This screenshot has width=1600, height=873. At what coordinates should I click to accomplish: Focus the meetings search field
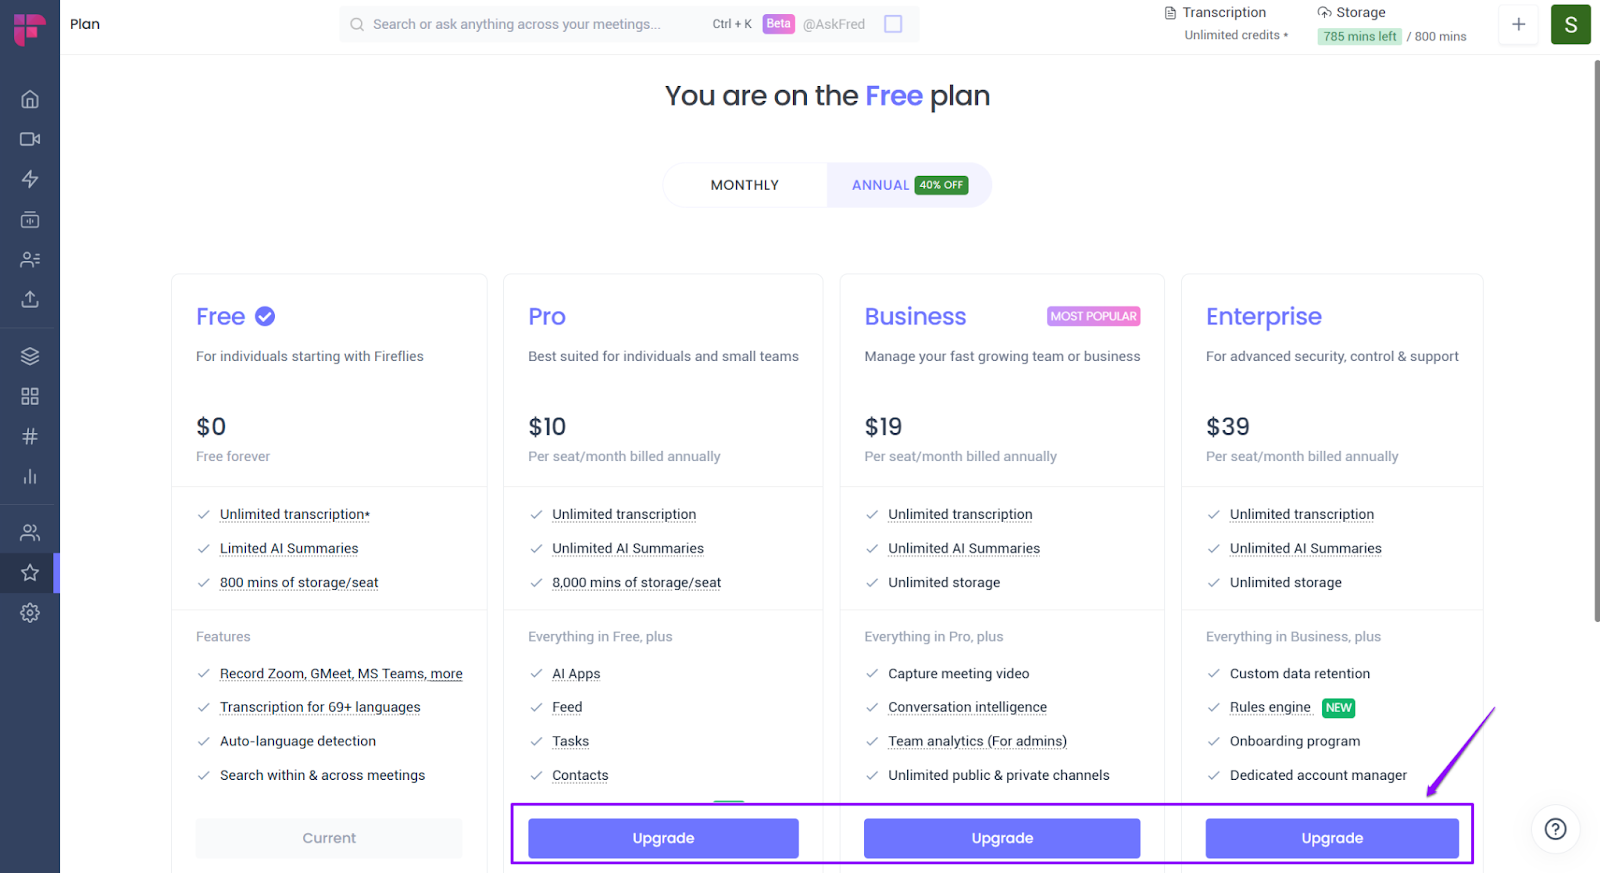tap(520, 24)
